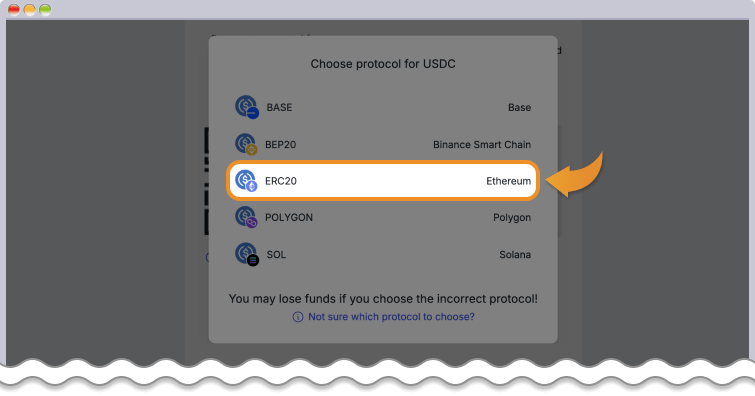Screen dimensions: 755x396
Task: Click the Polygon network name
Action: click(512, 218)
